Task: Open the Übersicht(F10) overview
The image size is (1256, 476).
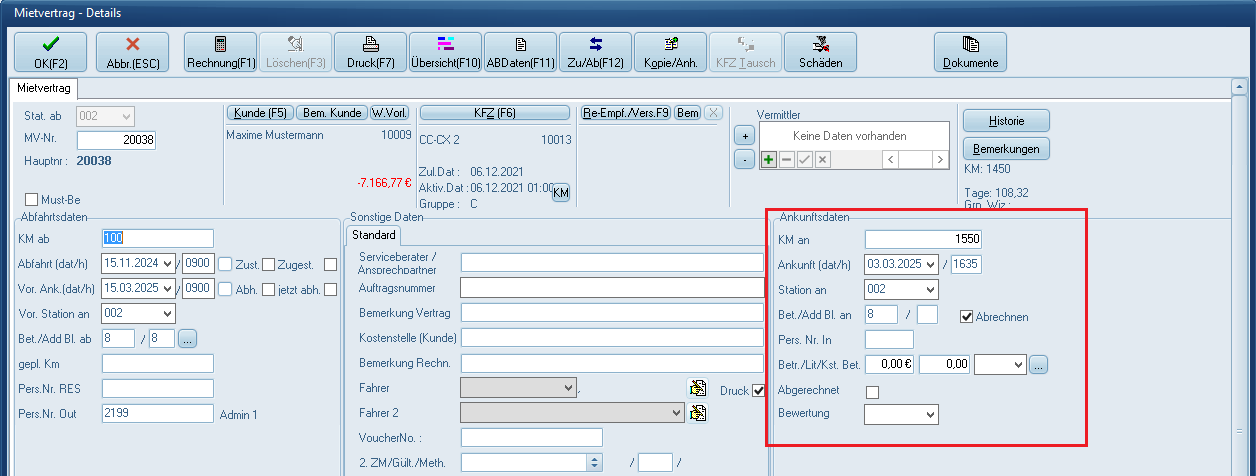Action: pyautogui.click(x=446, y=52)
